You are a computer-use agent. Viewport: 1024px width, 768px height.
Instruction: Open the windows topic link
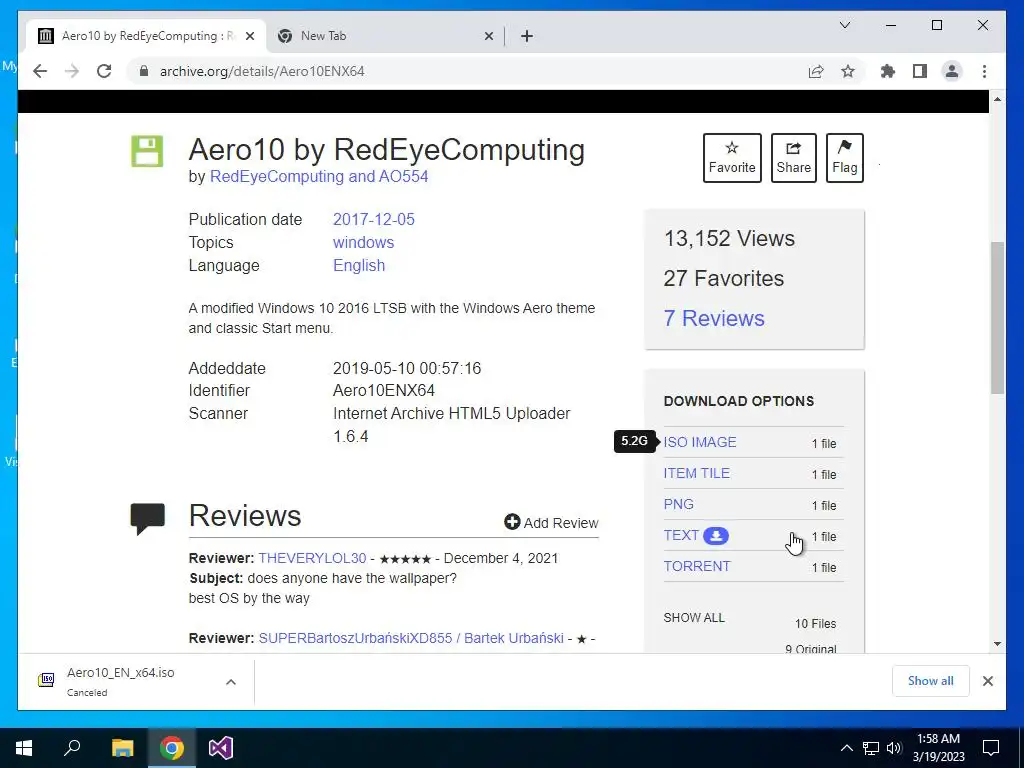[x=363, y=242]
